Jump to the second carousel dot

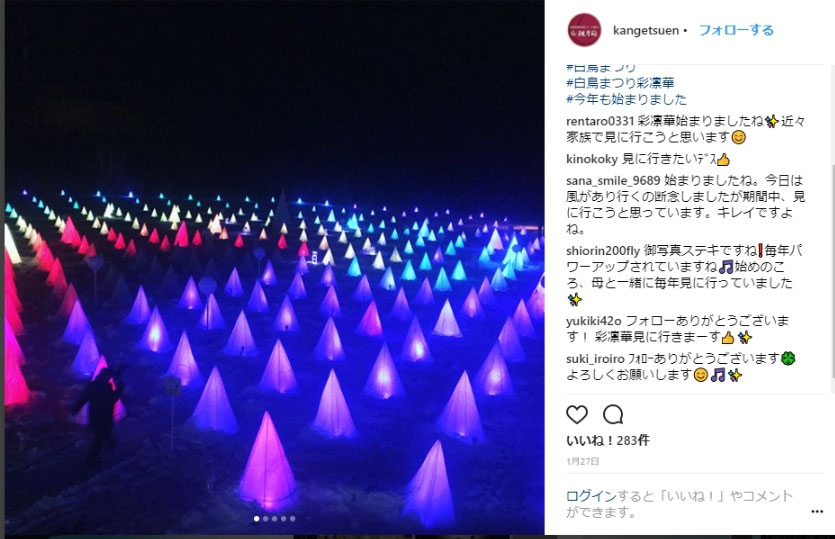click(266, 518)
